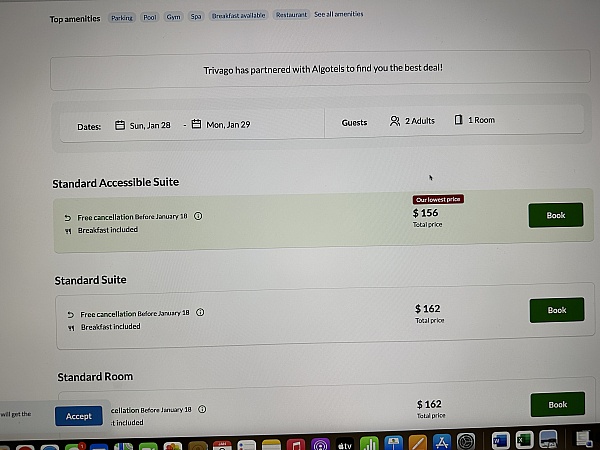Select the Breakfast available amenity tag
The image size is (600, 450).
tap(238, 15)
